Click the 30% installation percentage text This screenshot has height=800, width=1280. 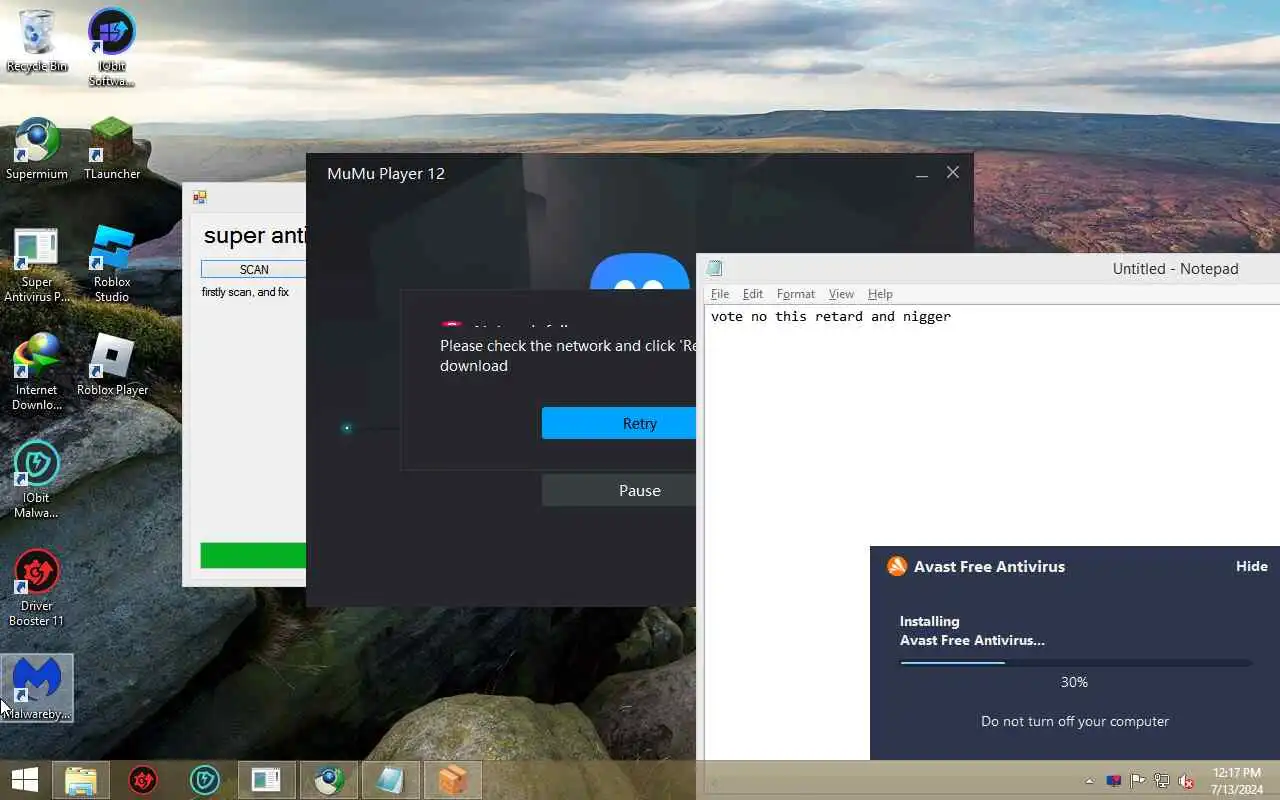1074,682
